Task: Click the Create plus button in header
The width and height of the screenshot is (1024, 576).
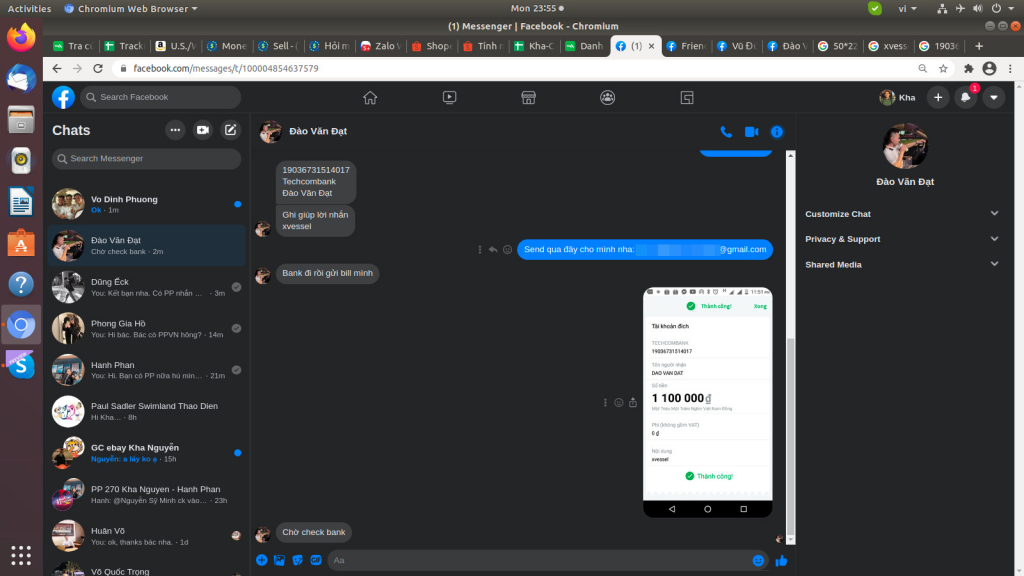Action: click(x=938, y=97)
